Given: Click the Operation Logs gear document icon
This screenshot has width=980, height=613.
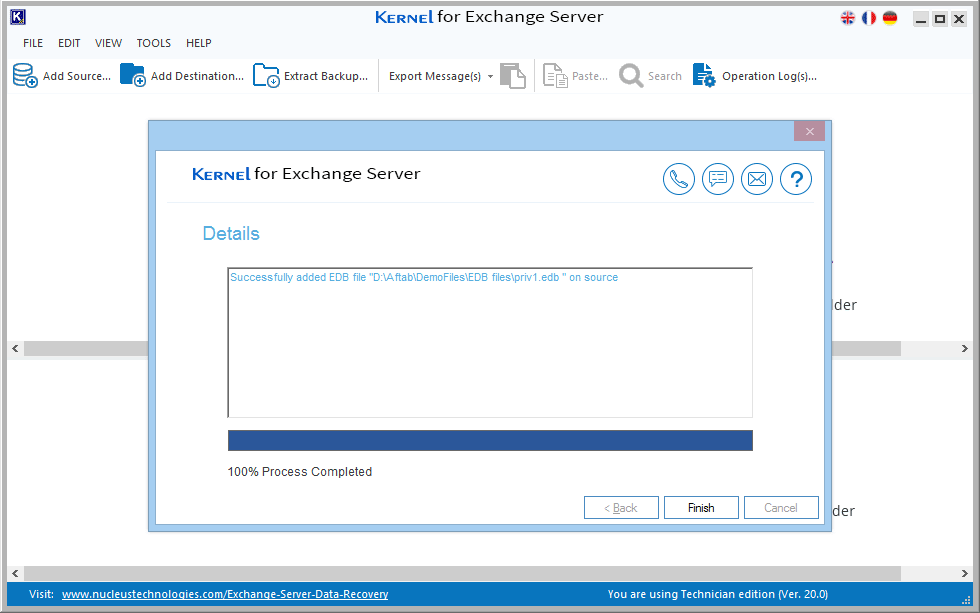Looking at the screenshot, I should pos(704,76).
